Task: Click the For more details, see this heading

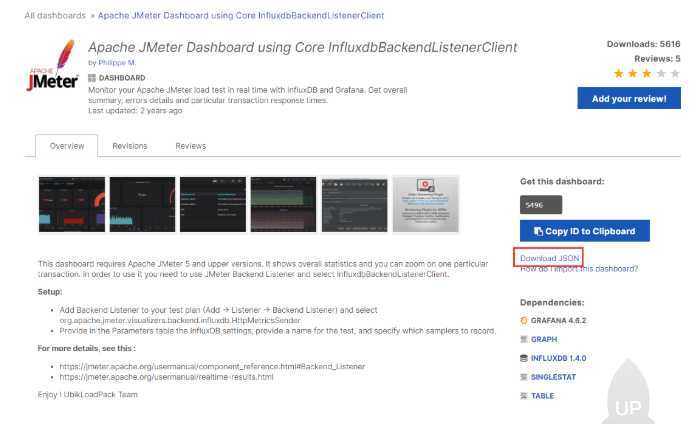Action: pyautogui.click(x=87, y=348)
